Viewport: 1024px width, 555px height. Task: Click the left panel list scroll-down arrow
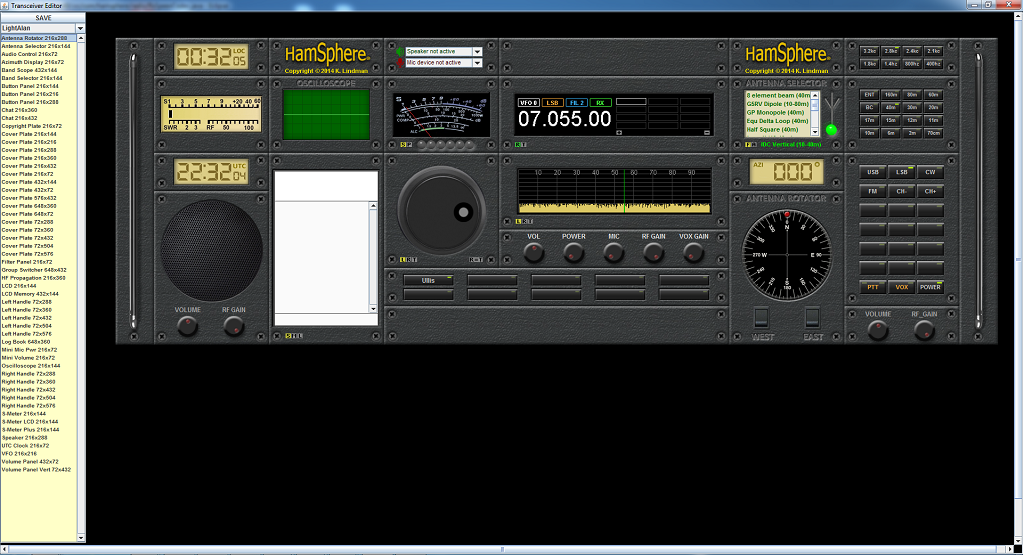81,538
